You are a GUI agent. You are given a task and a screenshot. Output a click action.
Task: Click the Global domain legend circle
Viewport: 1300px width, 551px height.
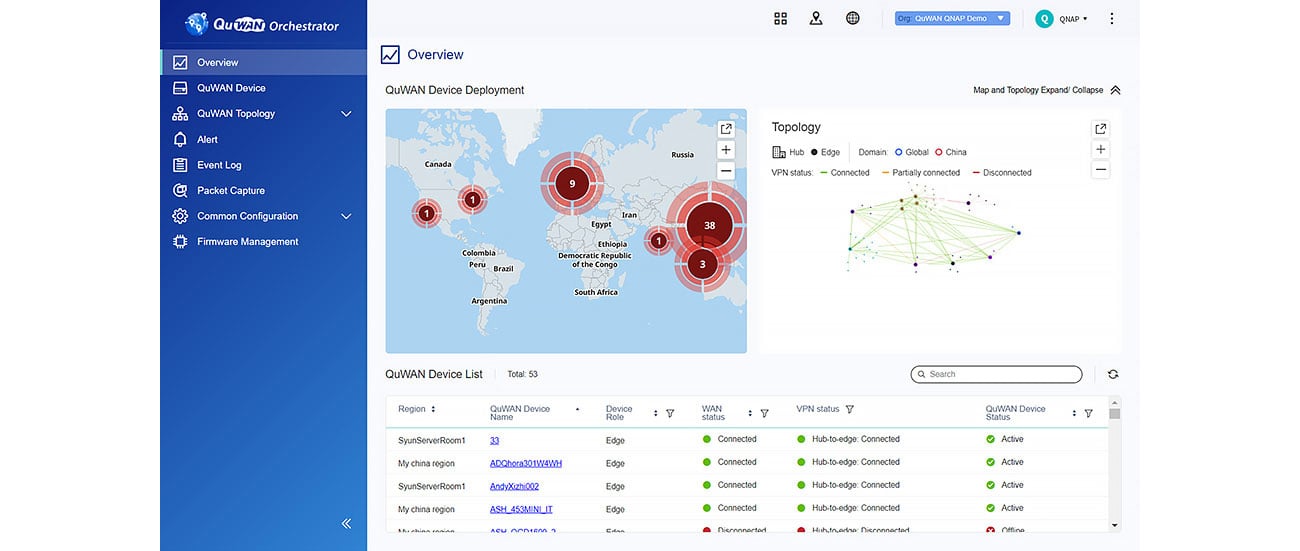pos(898,152)
